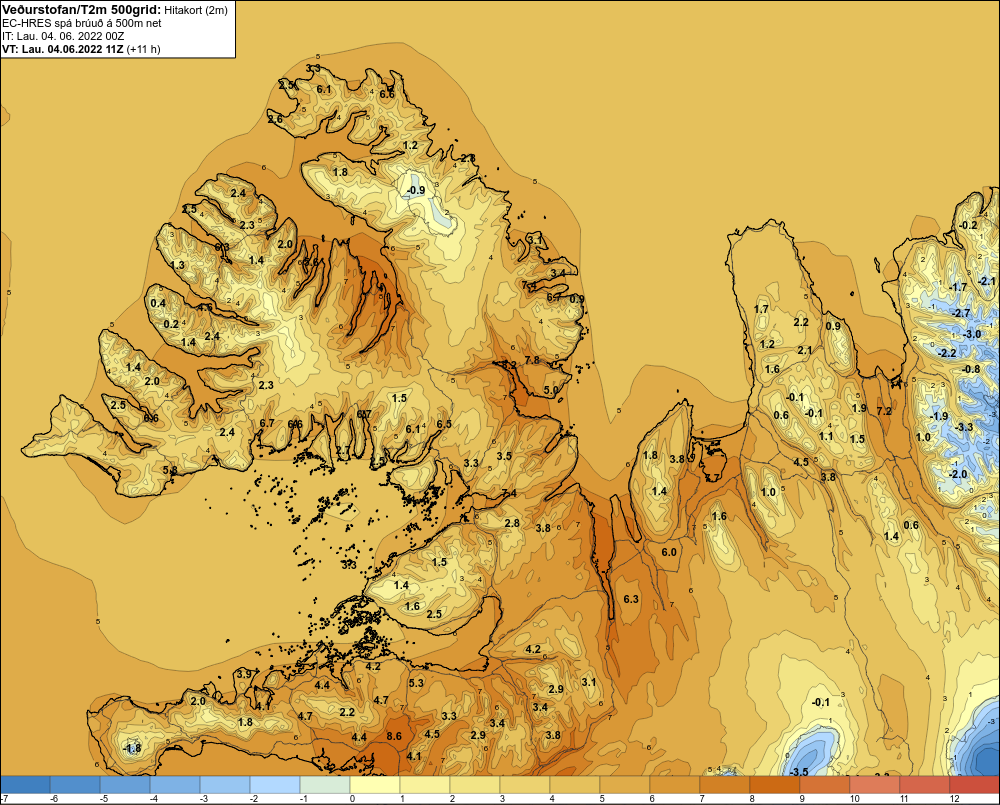This screenshot has height=805, width=1000.
Task: Click the '1.7' temperature value on the northern peninsula
Action: pos(761,309)
